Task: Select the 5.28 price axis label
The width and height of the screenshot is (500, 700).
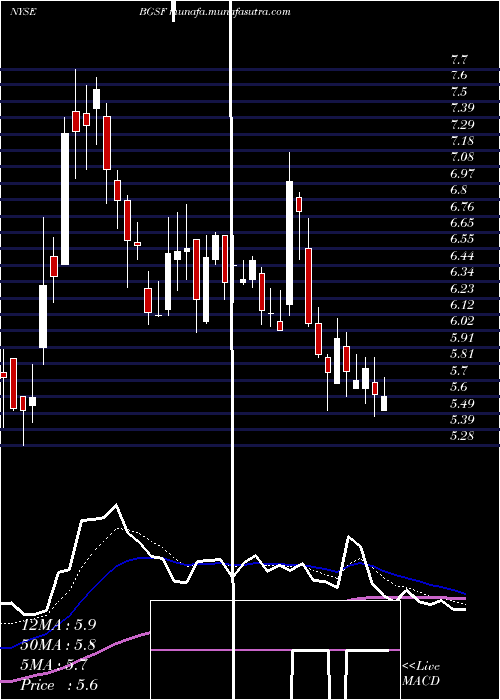Action: point(462,436)
